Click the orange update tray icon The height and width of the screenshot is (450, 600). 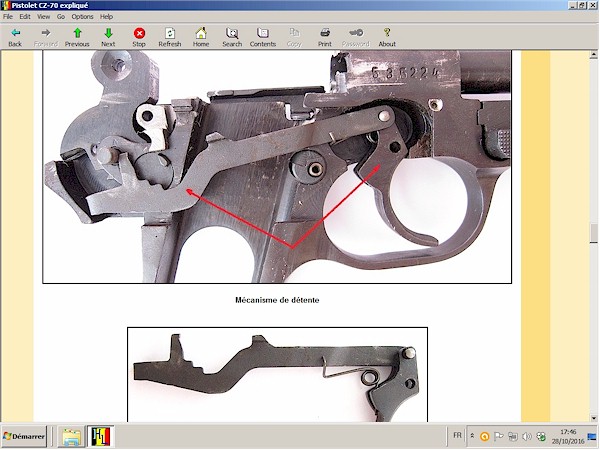tap(485, 436)
